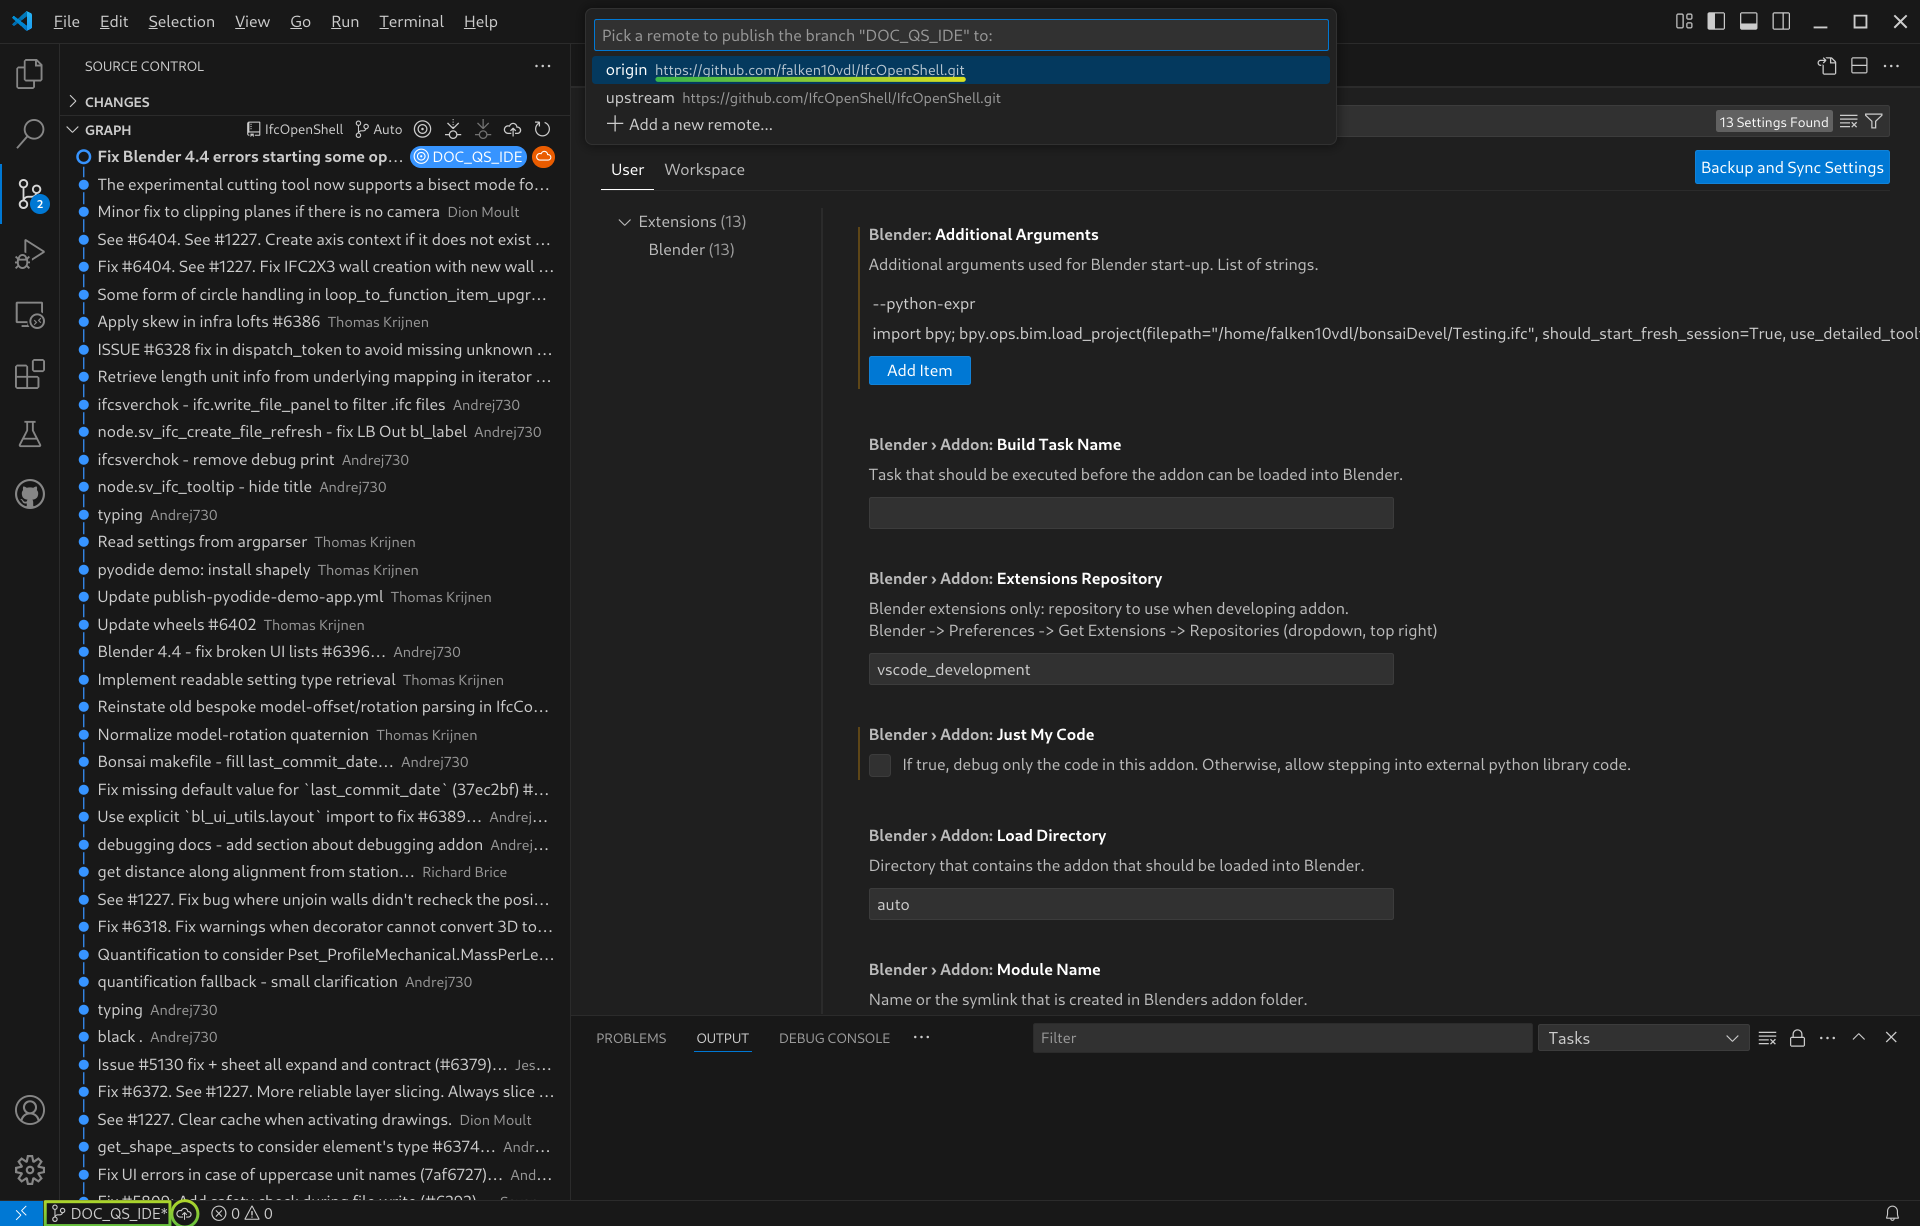Open Source Control view icon with badge
This screenshot has width=1920, height=1226.
coord(30,193)
